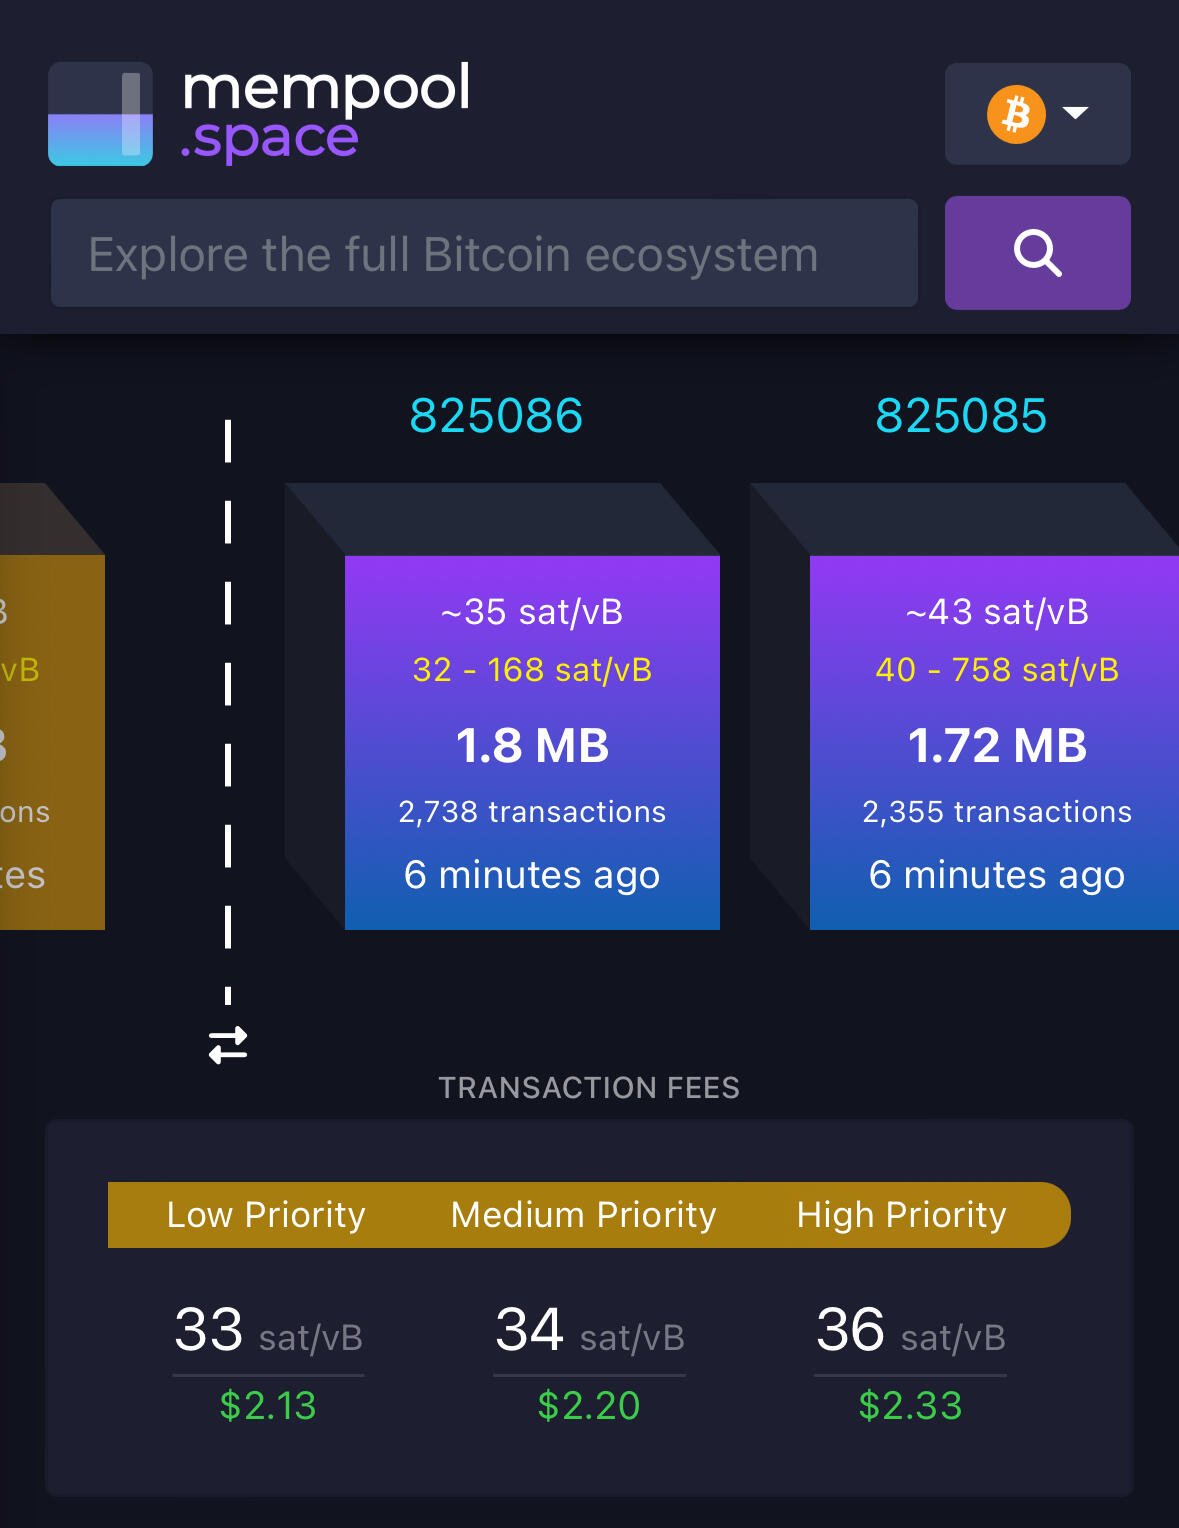Viewport: 1179px width, 1528px height.
Task: Open block height 825086 link
Action: tap(496, 416)
